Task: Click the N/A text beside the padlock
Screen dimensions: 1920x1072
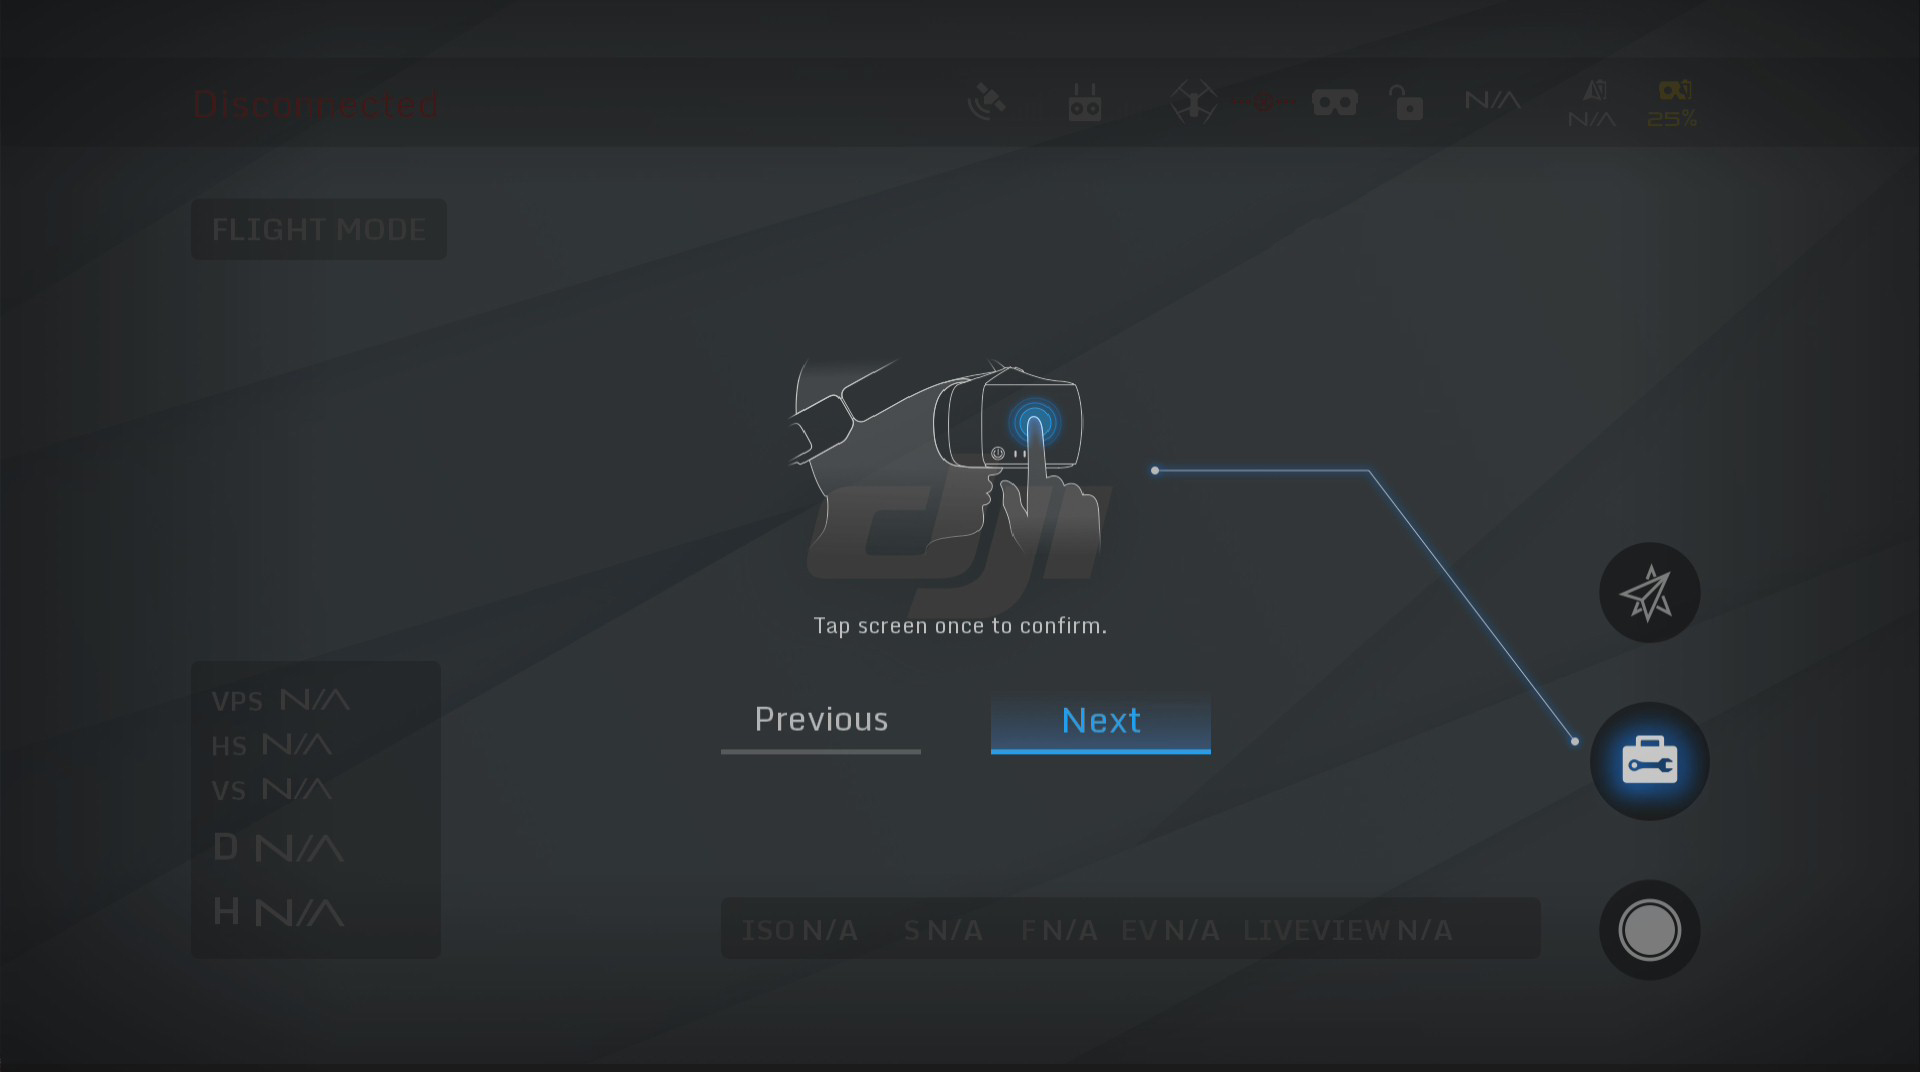Action: pos(1493,101)
